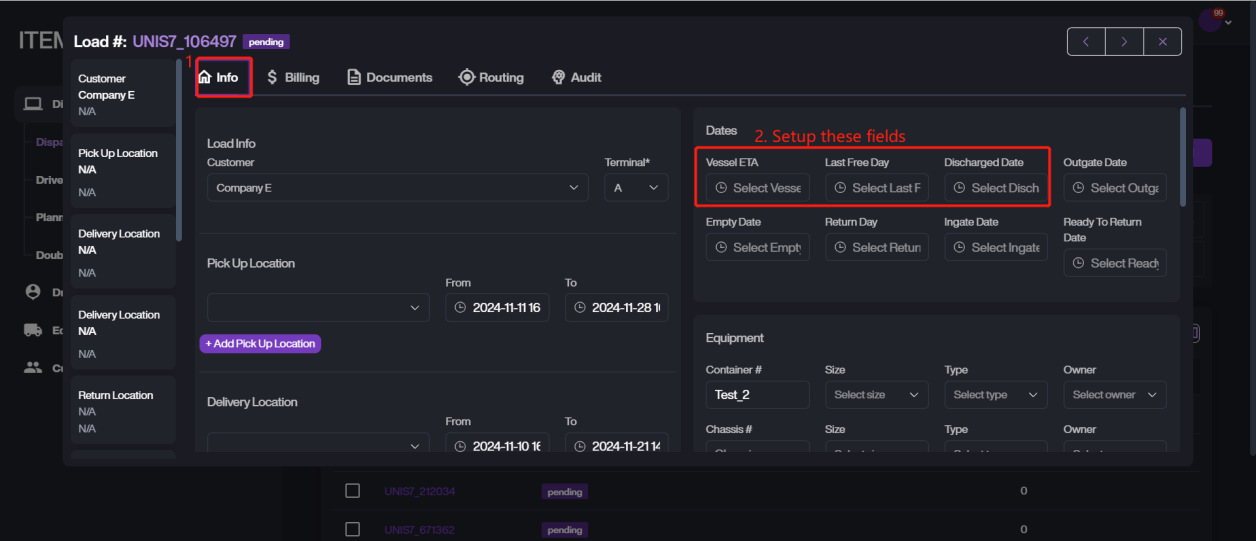Go to previous load with left arrow
The image size is (1256, 541).
click(x=1086, y=42)
